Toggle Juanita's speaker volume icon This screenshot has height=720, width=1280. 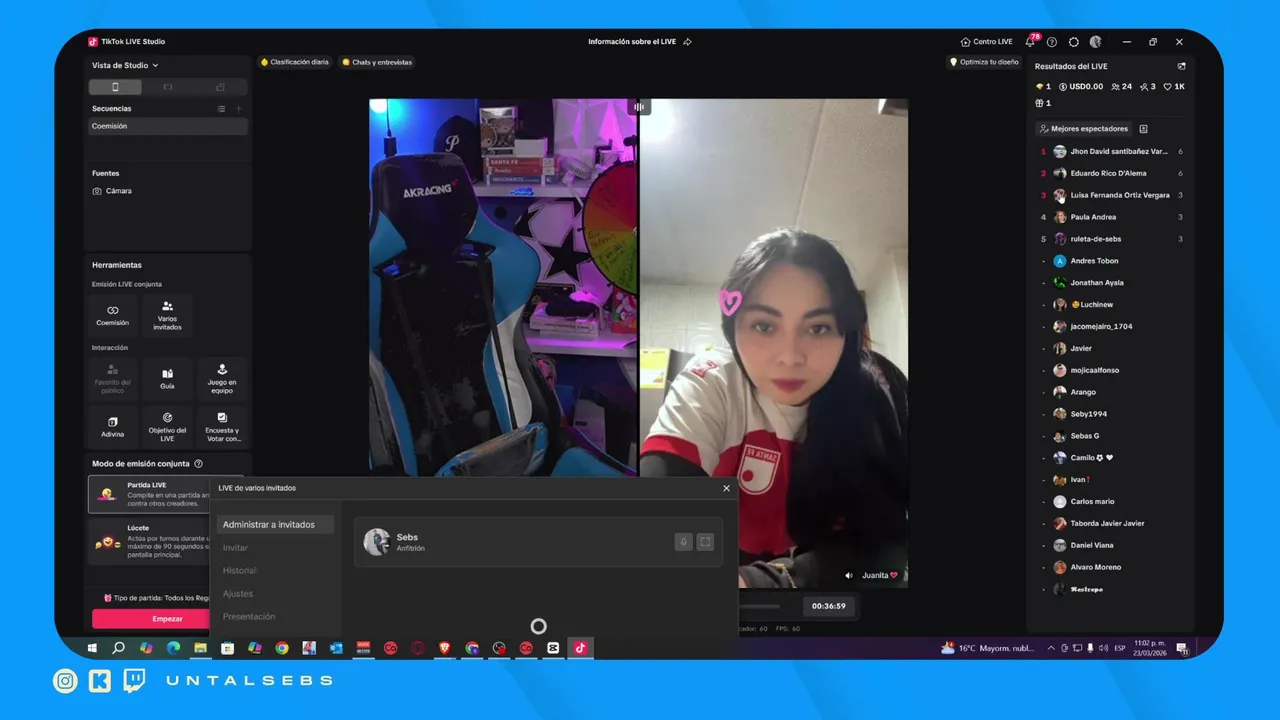(849, 576)
